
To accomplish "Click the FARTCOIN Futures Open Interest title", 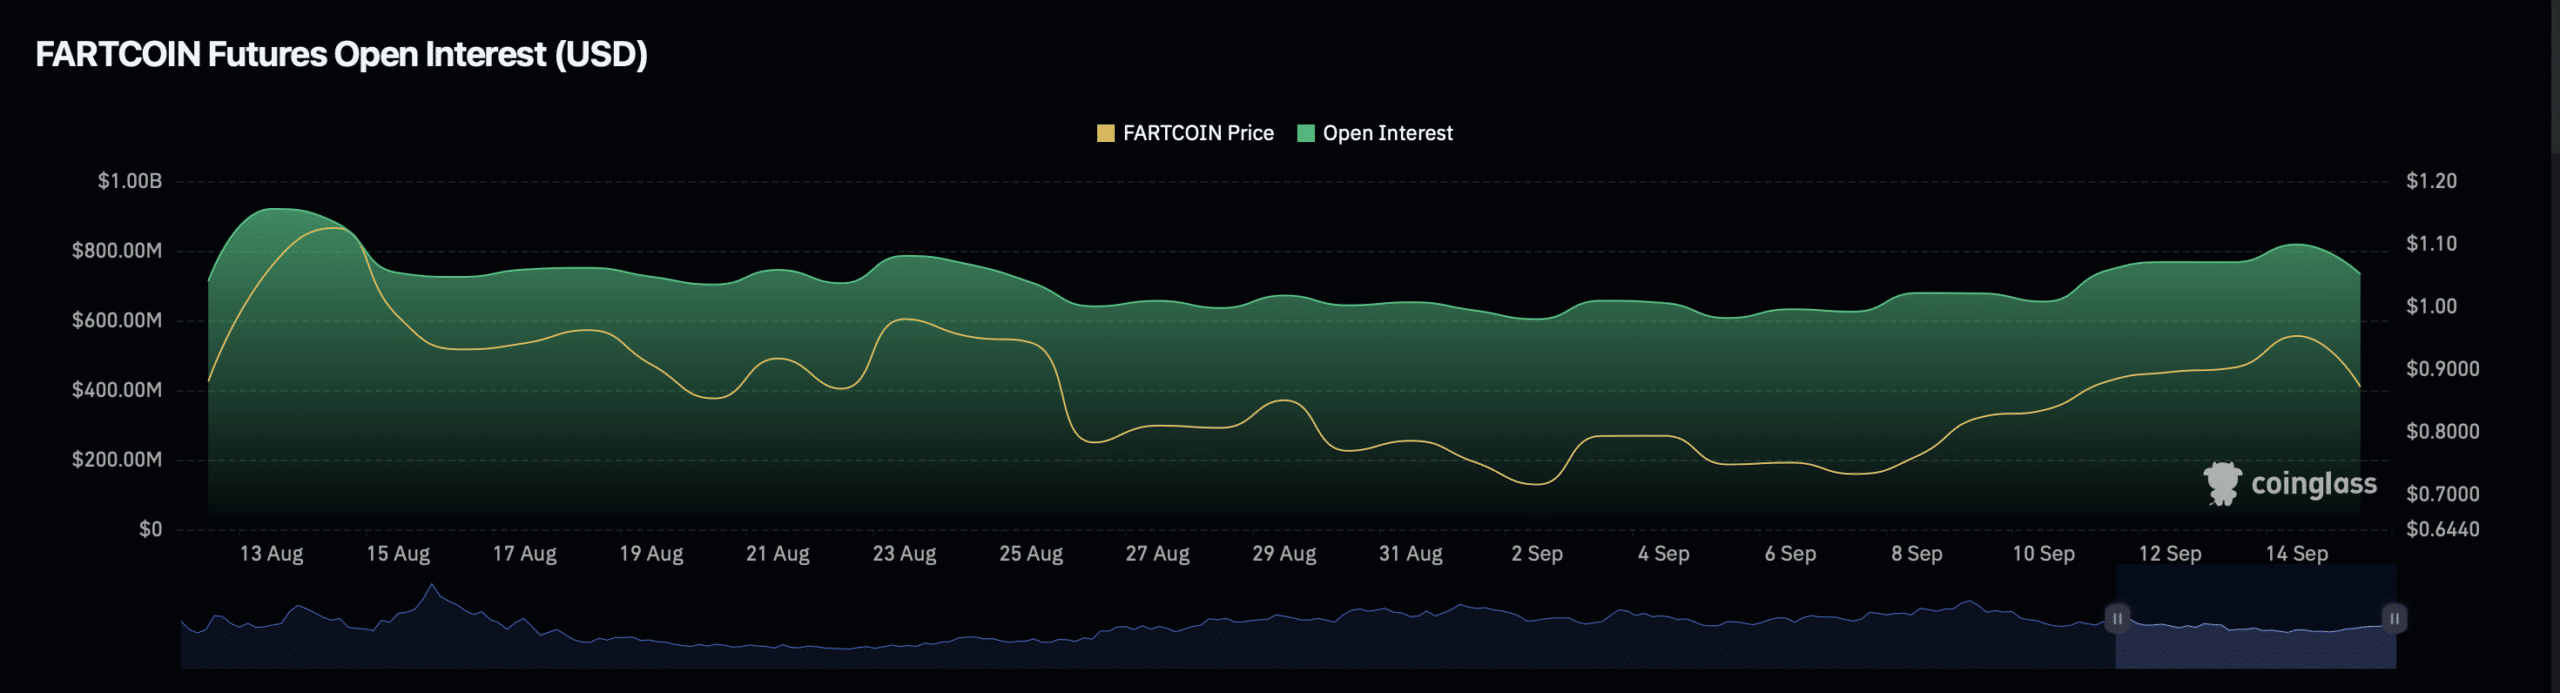I will pos(341,54).
